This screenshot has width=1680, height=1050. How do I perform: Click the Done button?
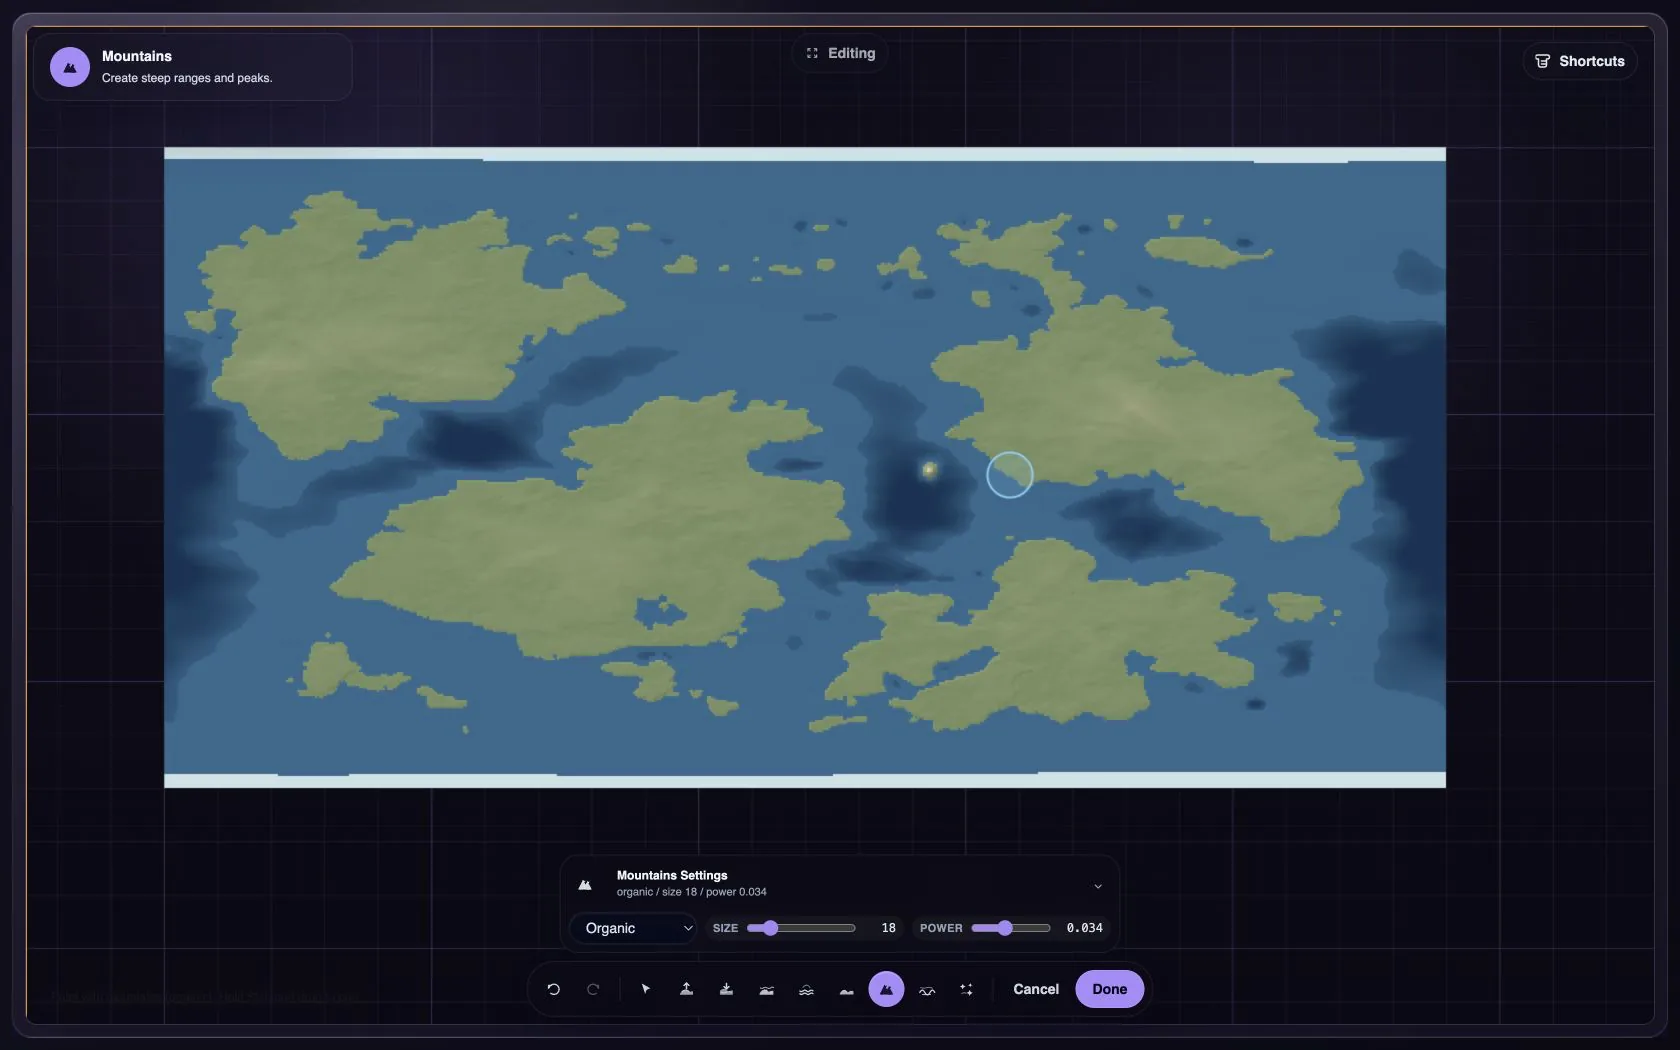[x=1109, y=989]
